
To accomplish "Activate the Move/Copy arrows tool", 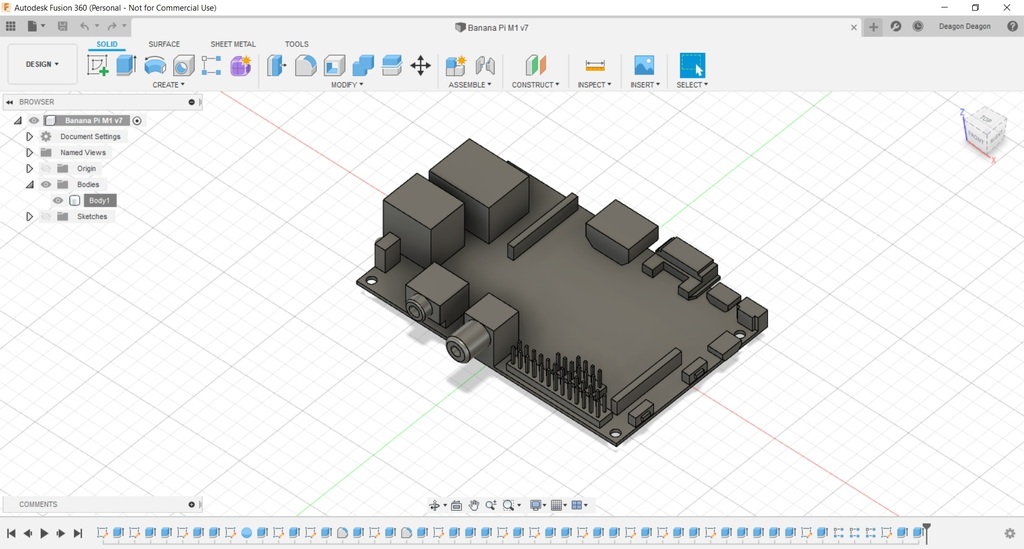I will pos(421,65).
